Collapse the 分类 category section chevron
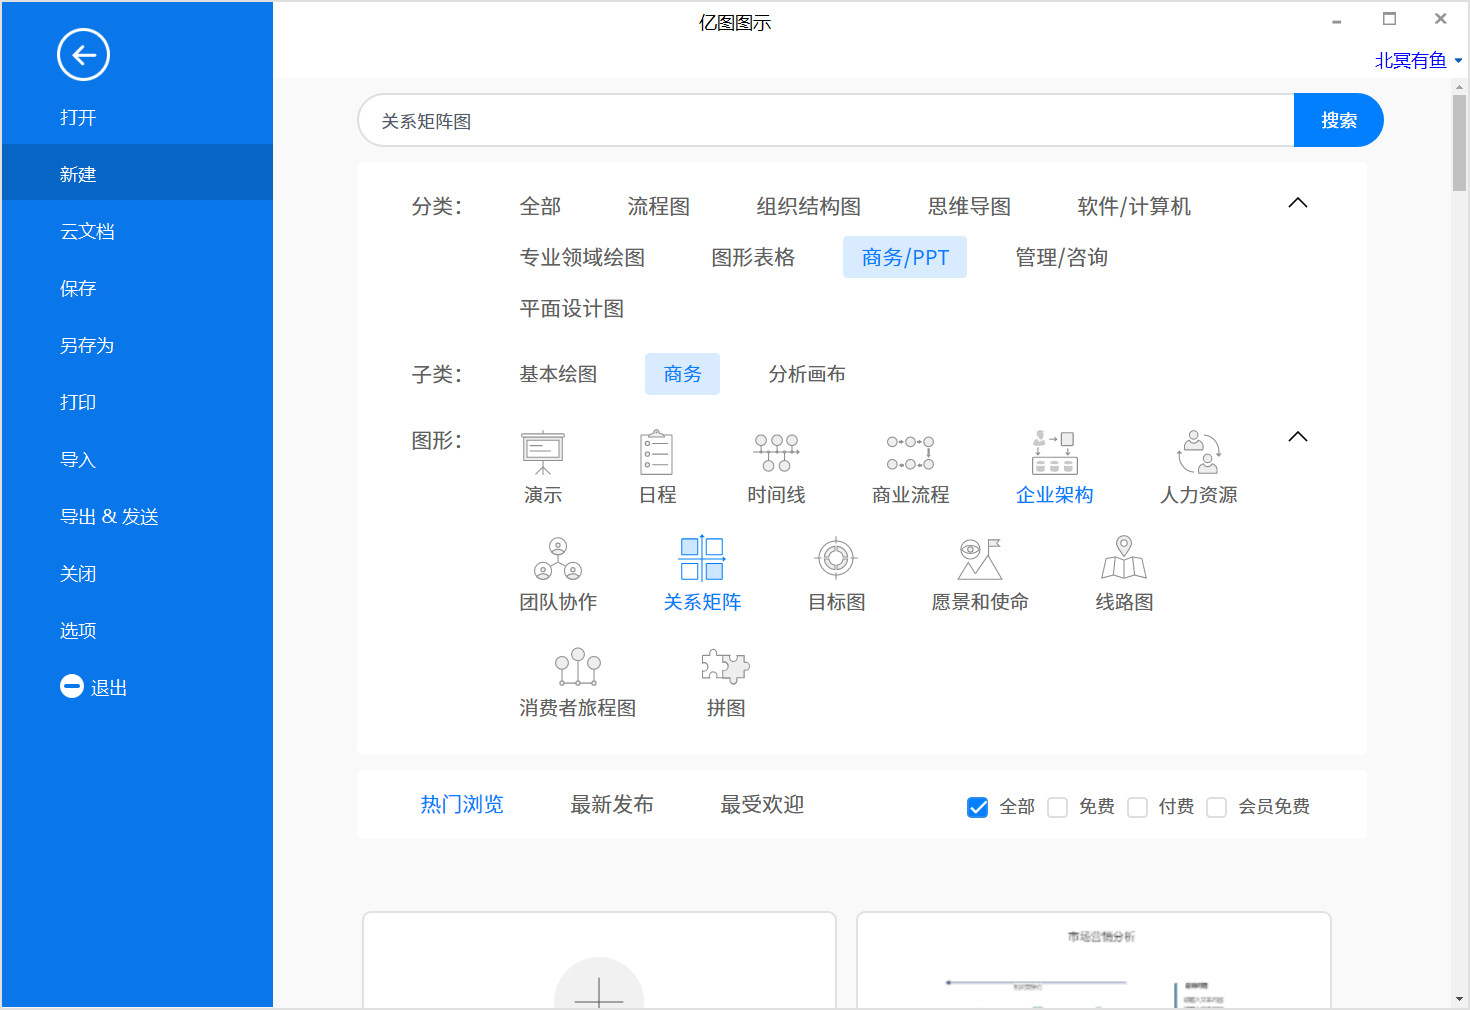 click(x=1298, y=203)
